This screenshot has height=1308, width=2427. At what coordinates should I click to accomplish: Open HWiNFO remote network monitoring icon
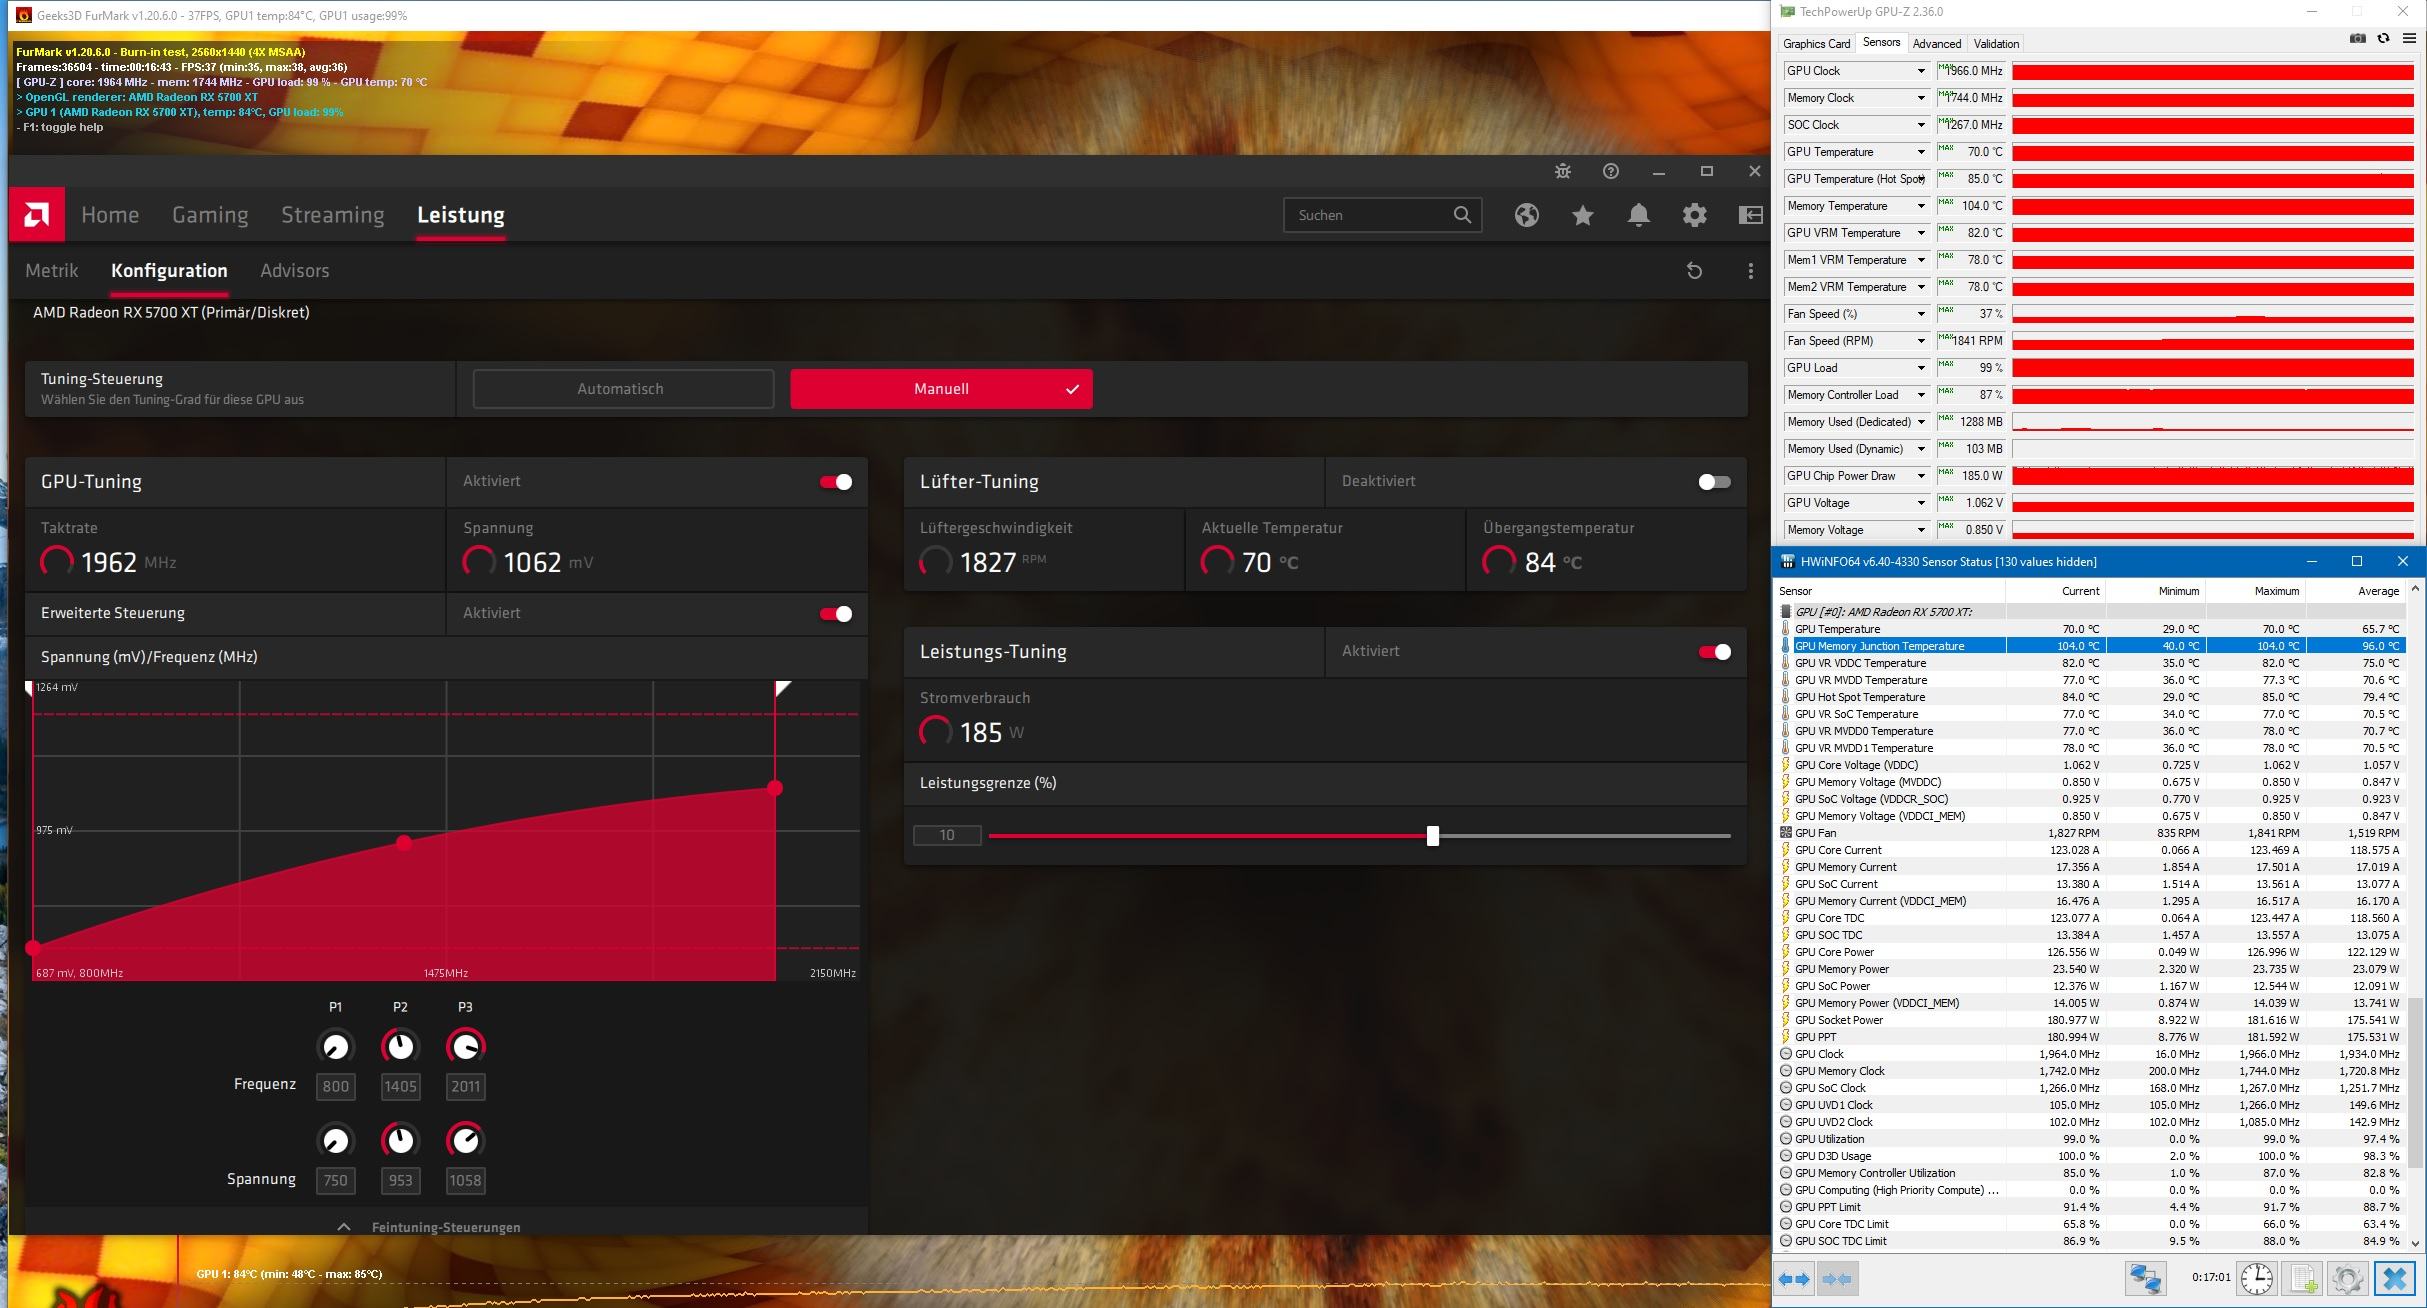coord(2145,1279)
